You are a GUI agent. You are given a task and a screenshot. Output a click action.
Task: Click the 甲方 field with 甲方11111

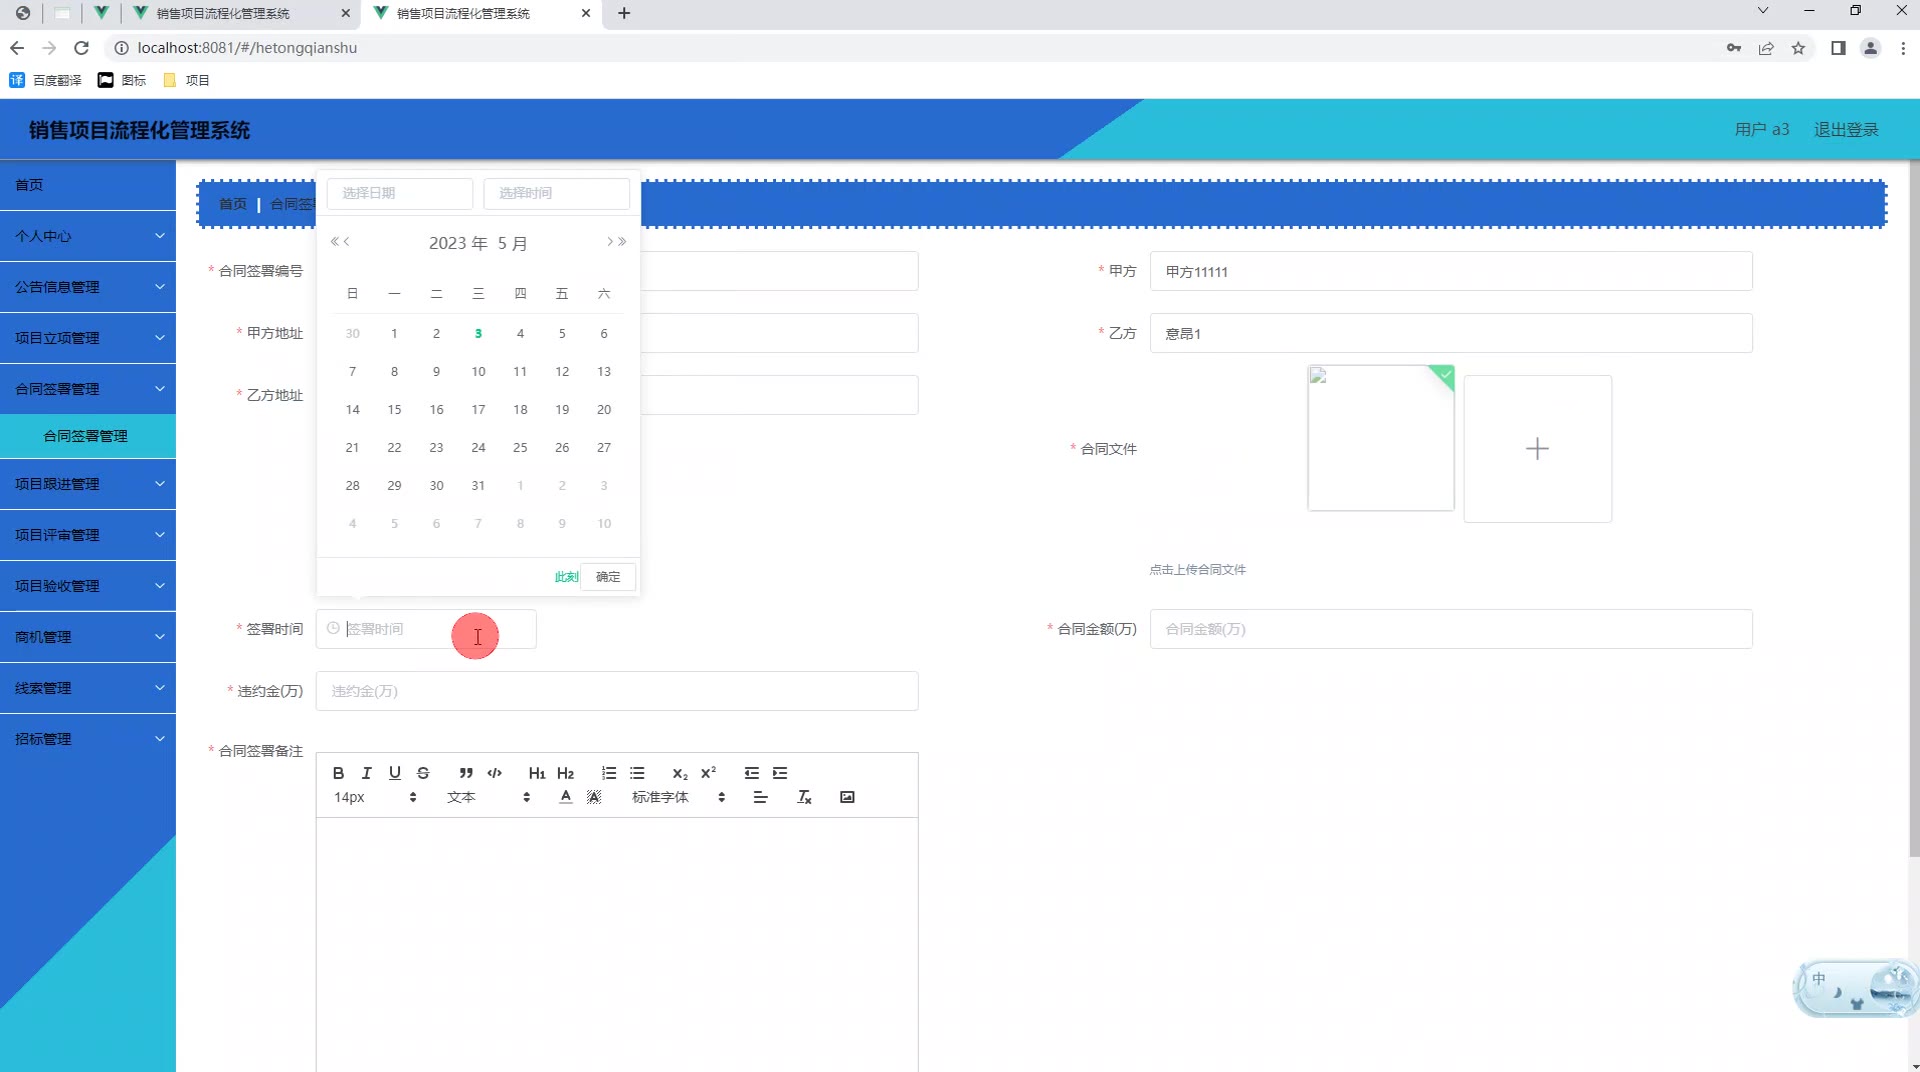pos(1451,271)
